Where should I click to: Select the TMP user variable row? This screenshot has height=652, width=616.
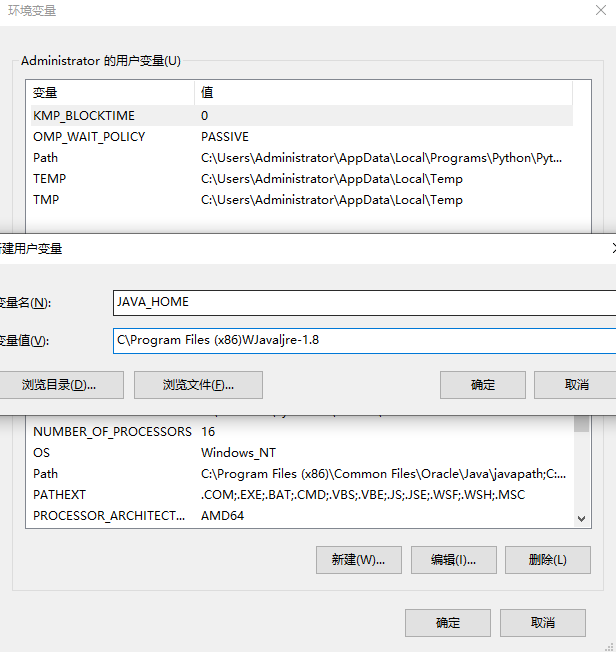[x=46, y=200]
